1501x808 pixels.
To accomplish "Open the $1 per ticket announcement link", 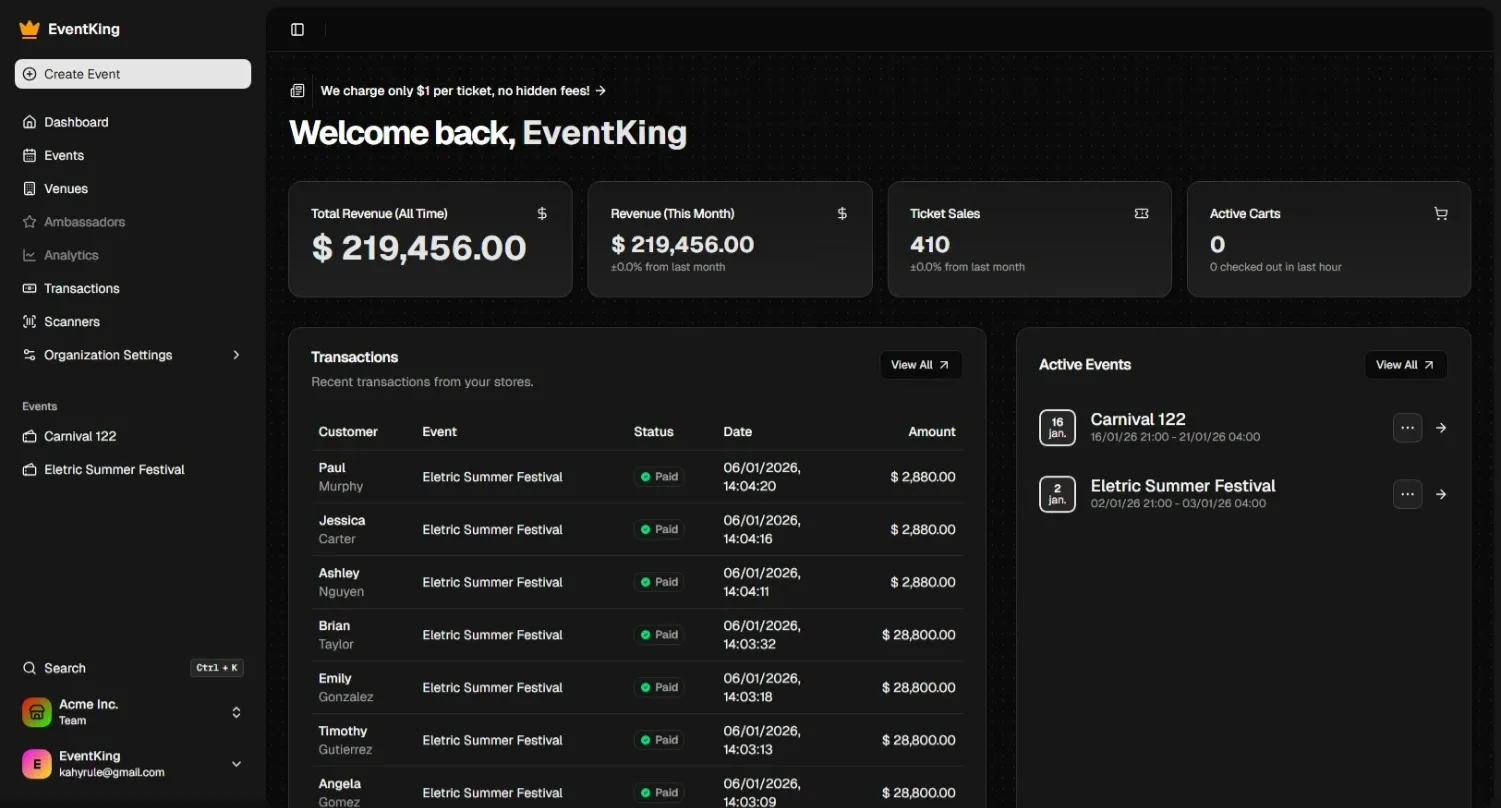I will 462,91.
